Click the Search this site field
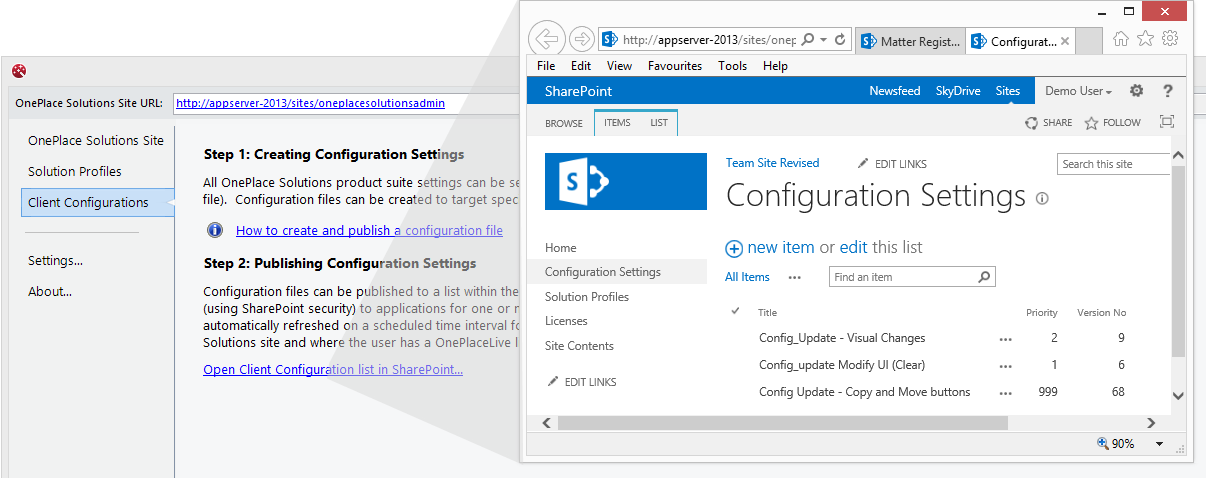Image resolution: width=1206 pixels, height=478 pixels. tap(1112, 164)
